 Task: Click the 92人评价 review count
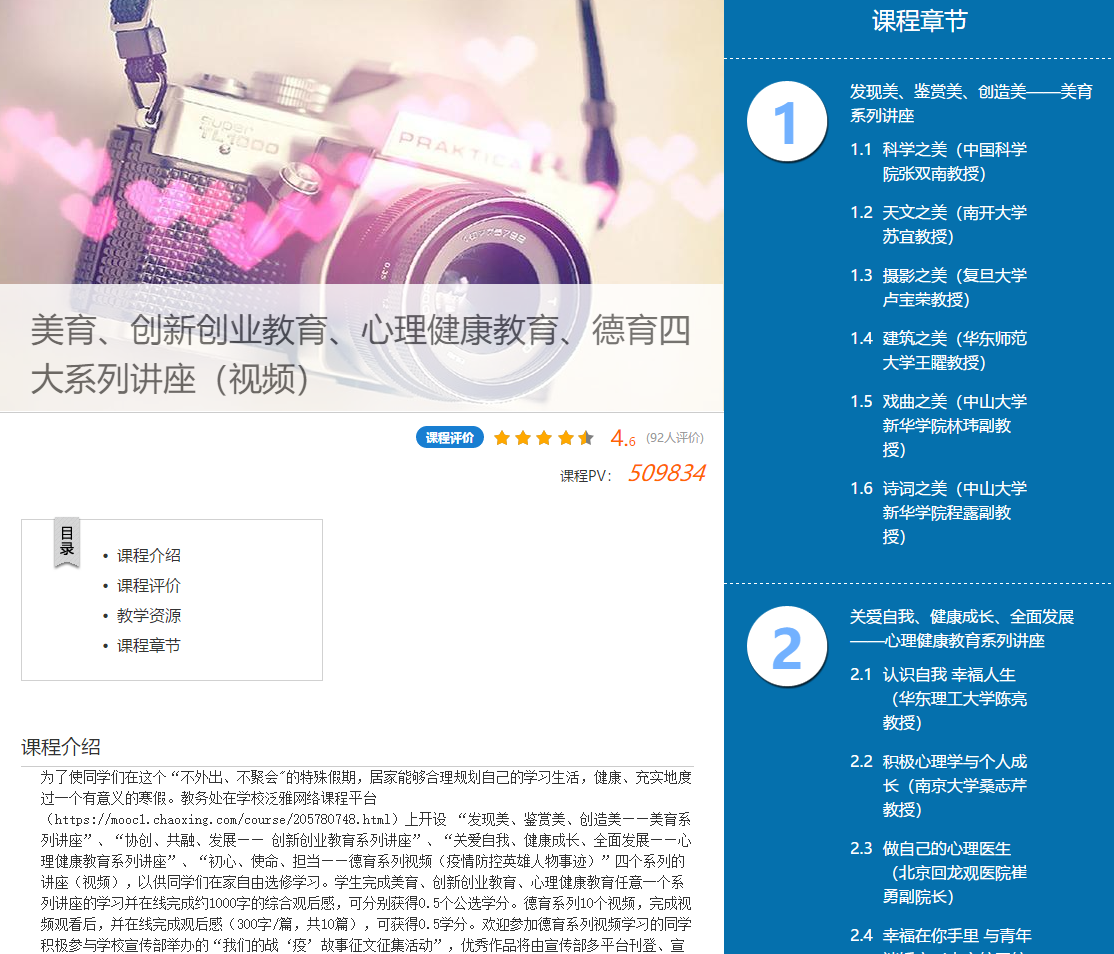[675, 438]
